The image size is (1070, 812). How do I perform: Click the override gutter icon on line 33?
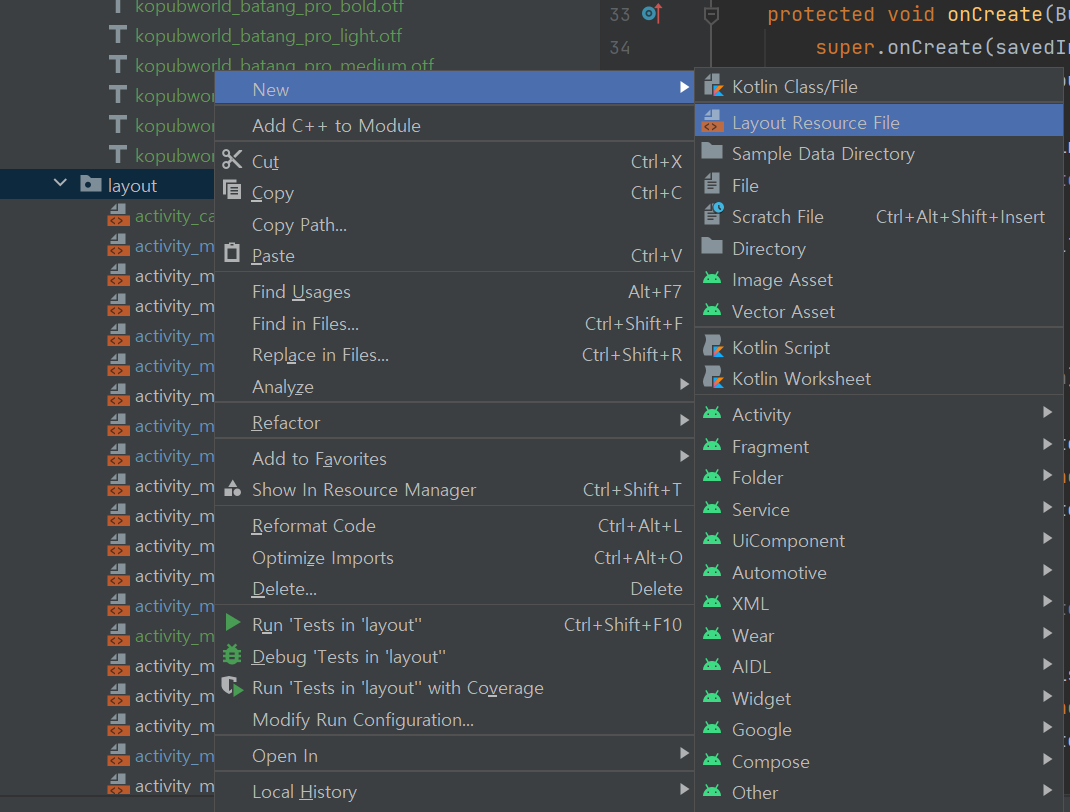click(652, 13)
